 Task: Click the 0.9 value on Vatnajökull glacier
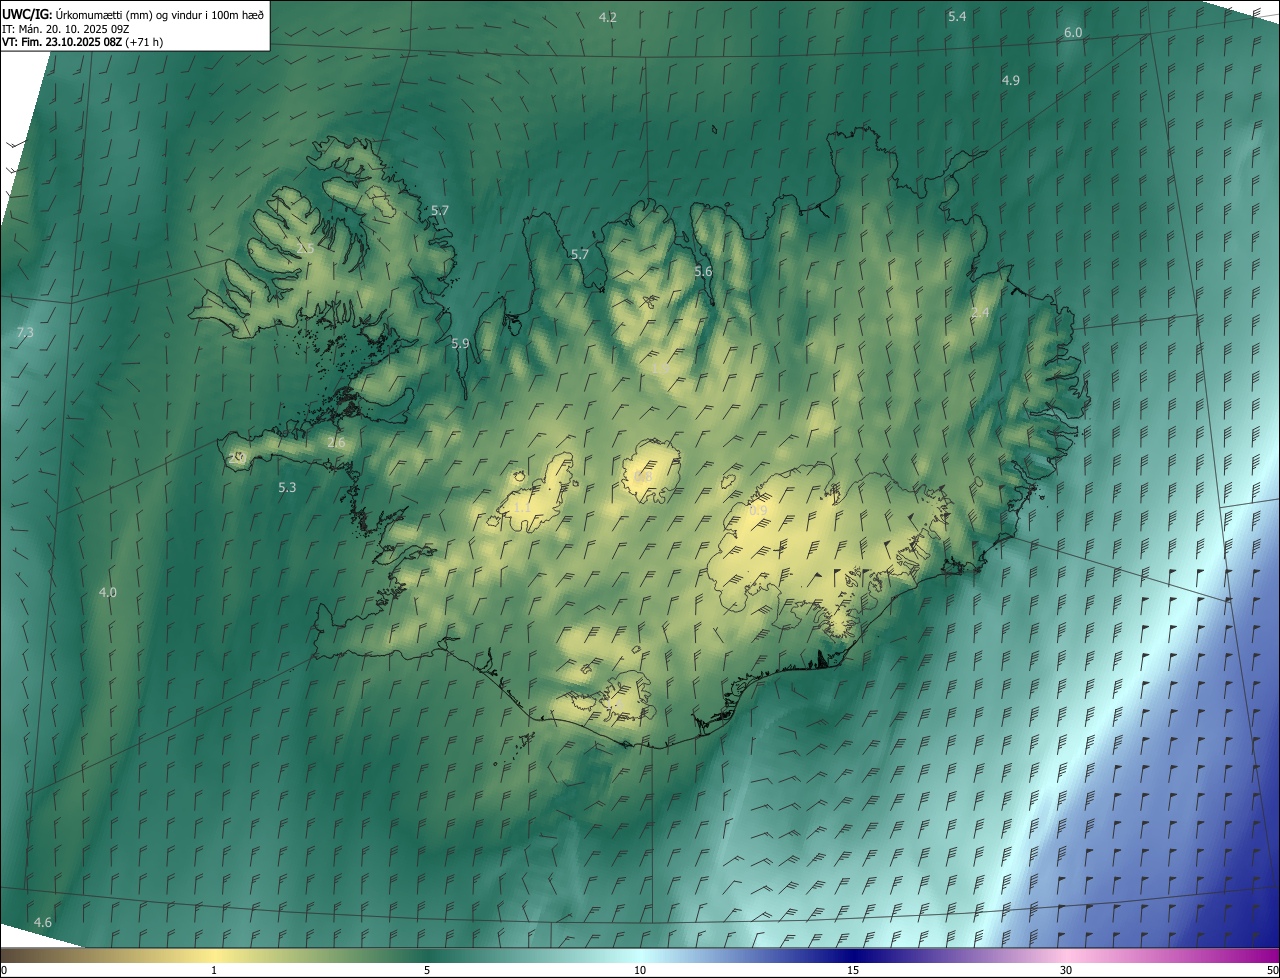click(x=758, y=510)
